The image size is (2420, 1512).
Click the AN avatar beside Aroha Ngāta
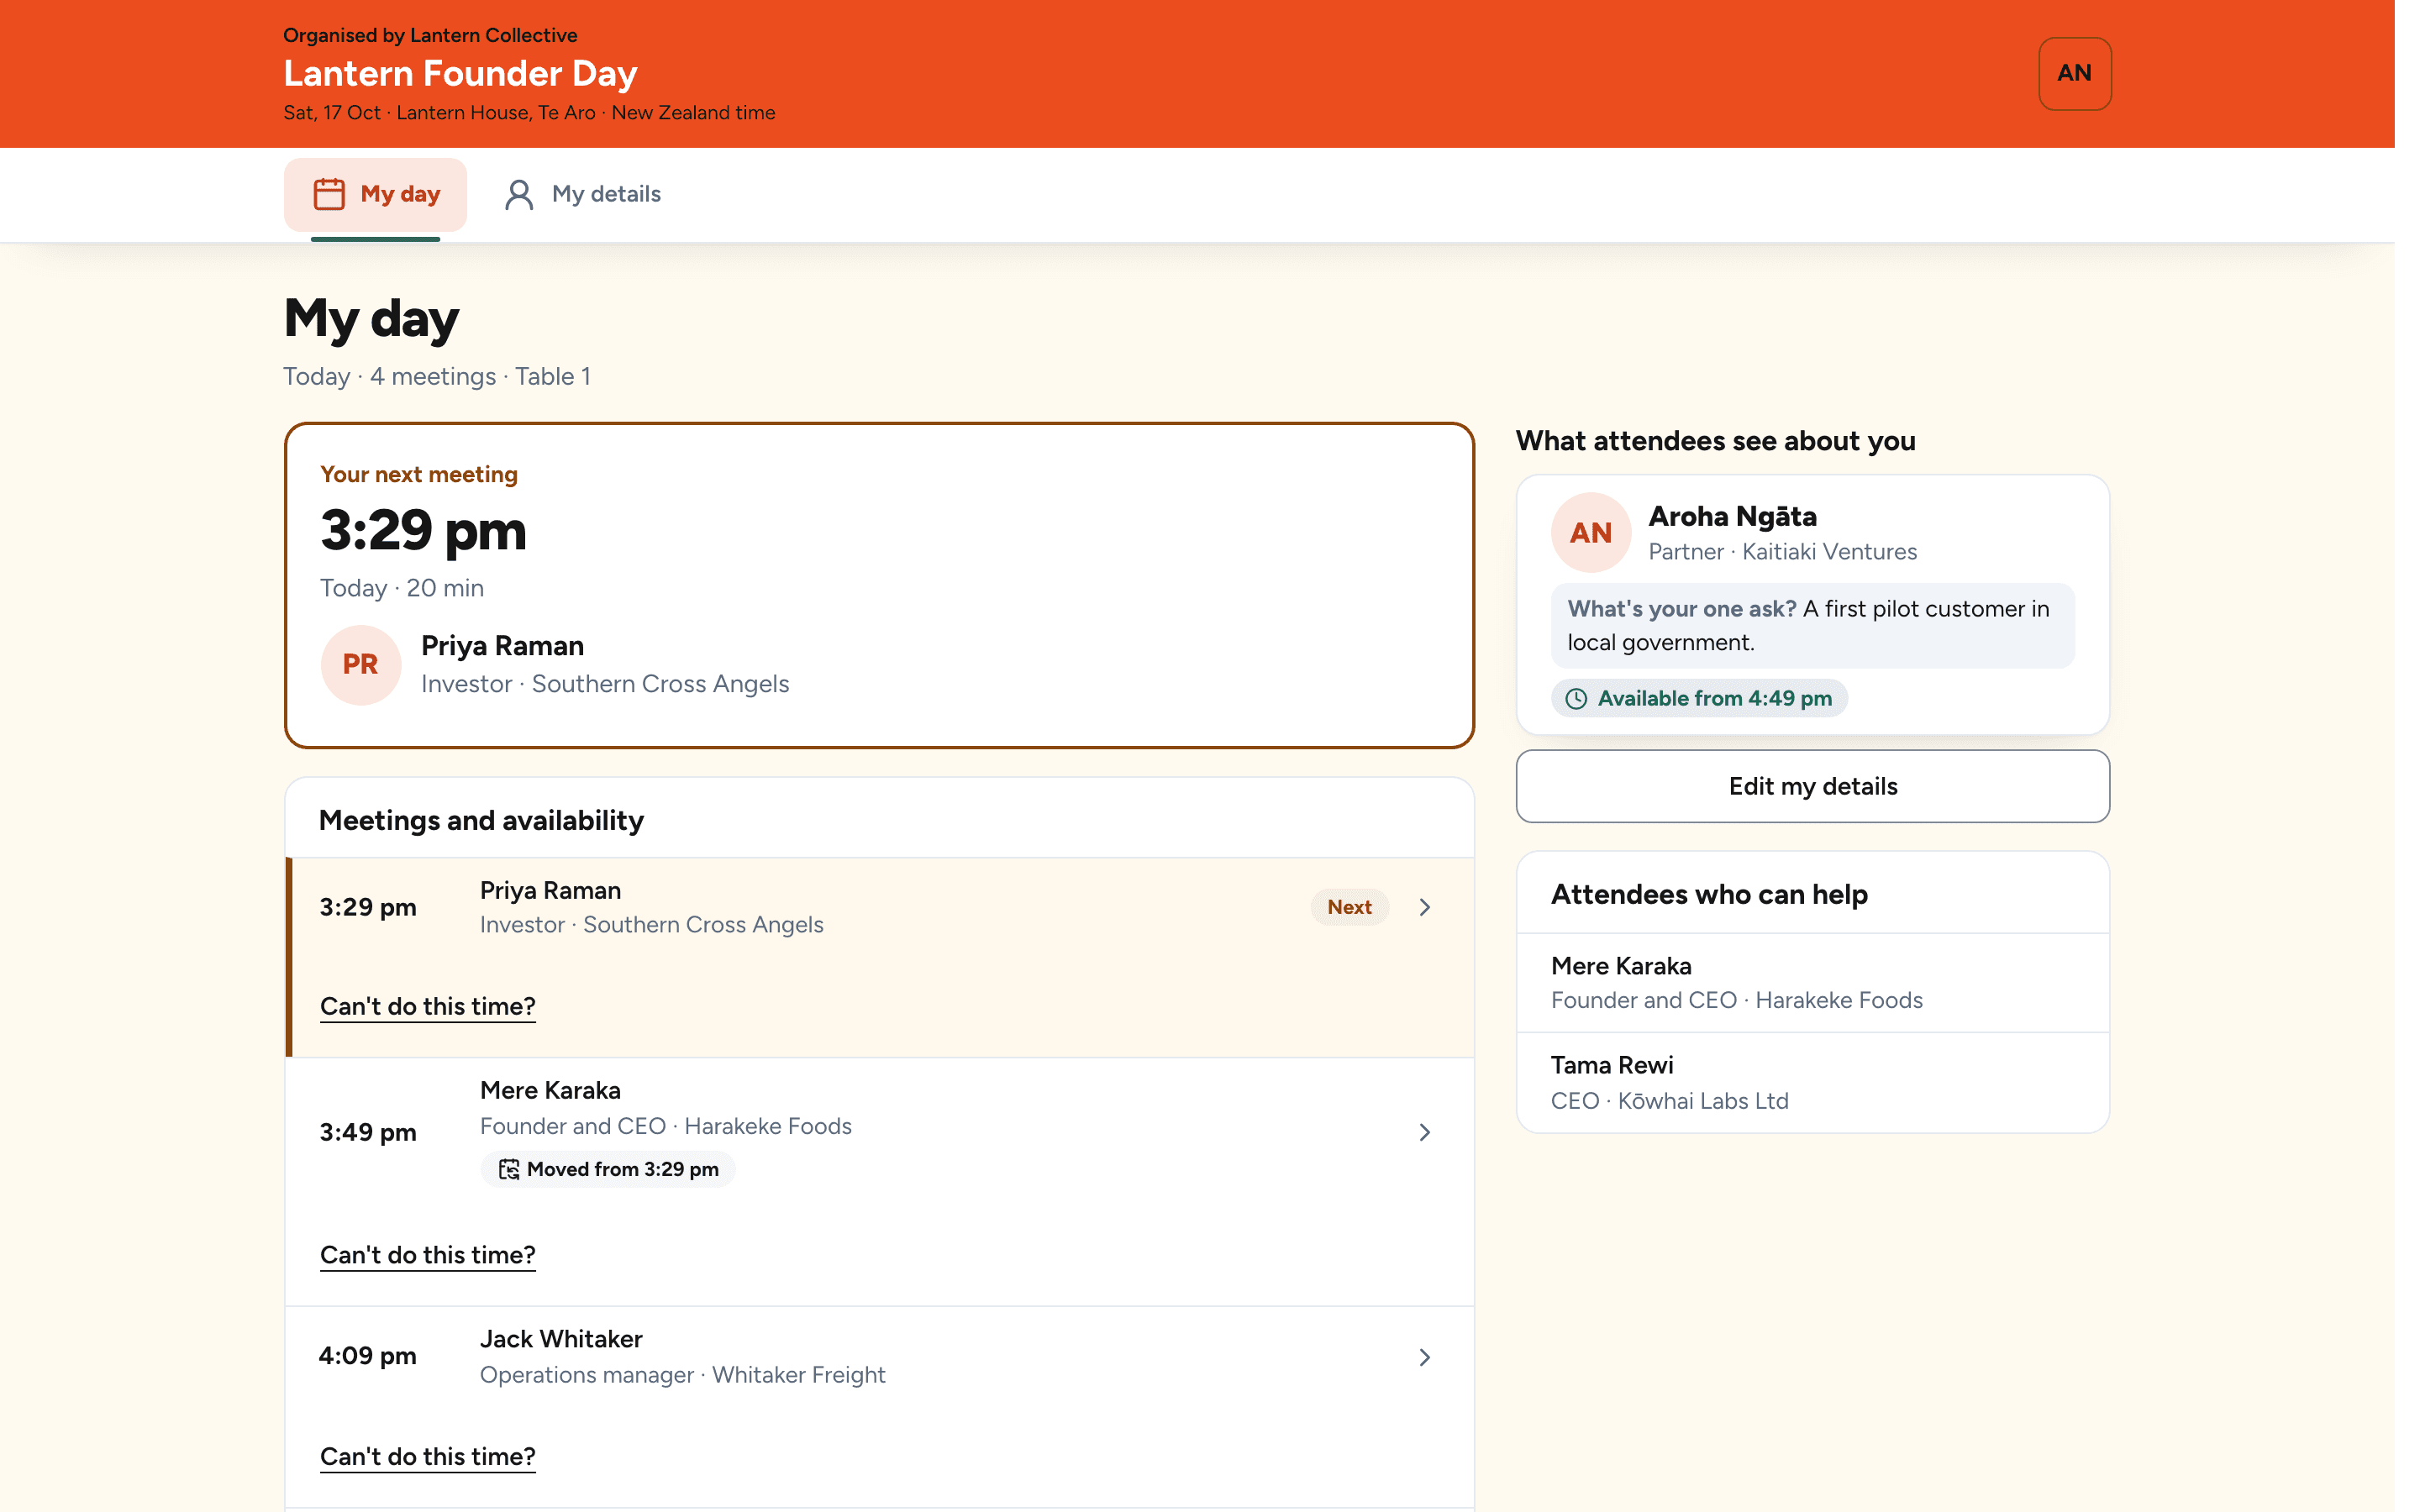pyautogui.click(x=1590, y=533)
